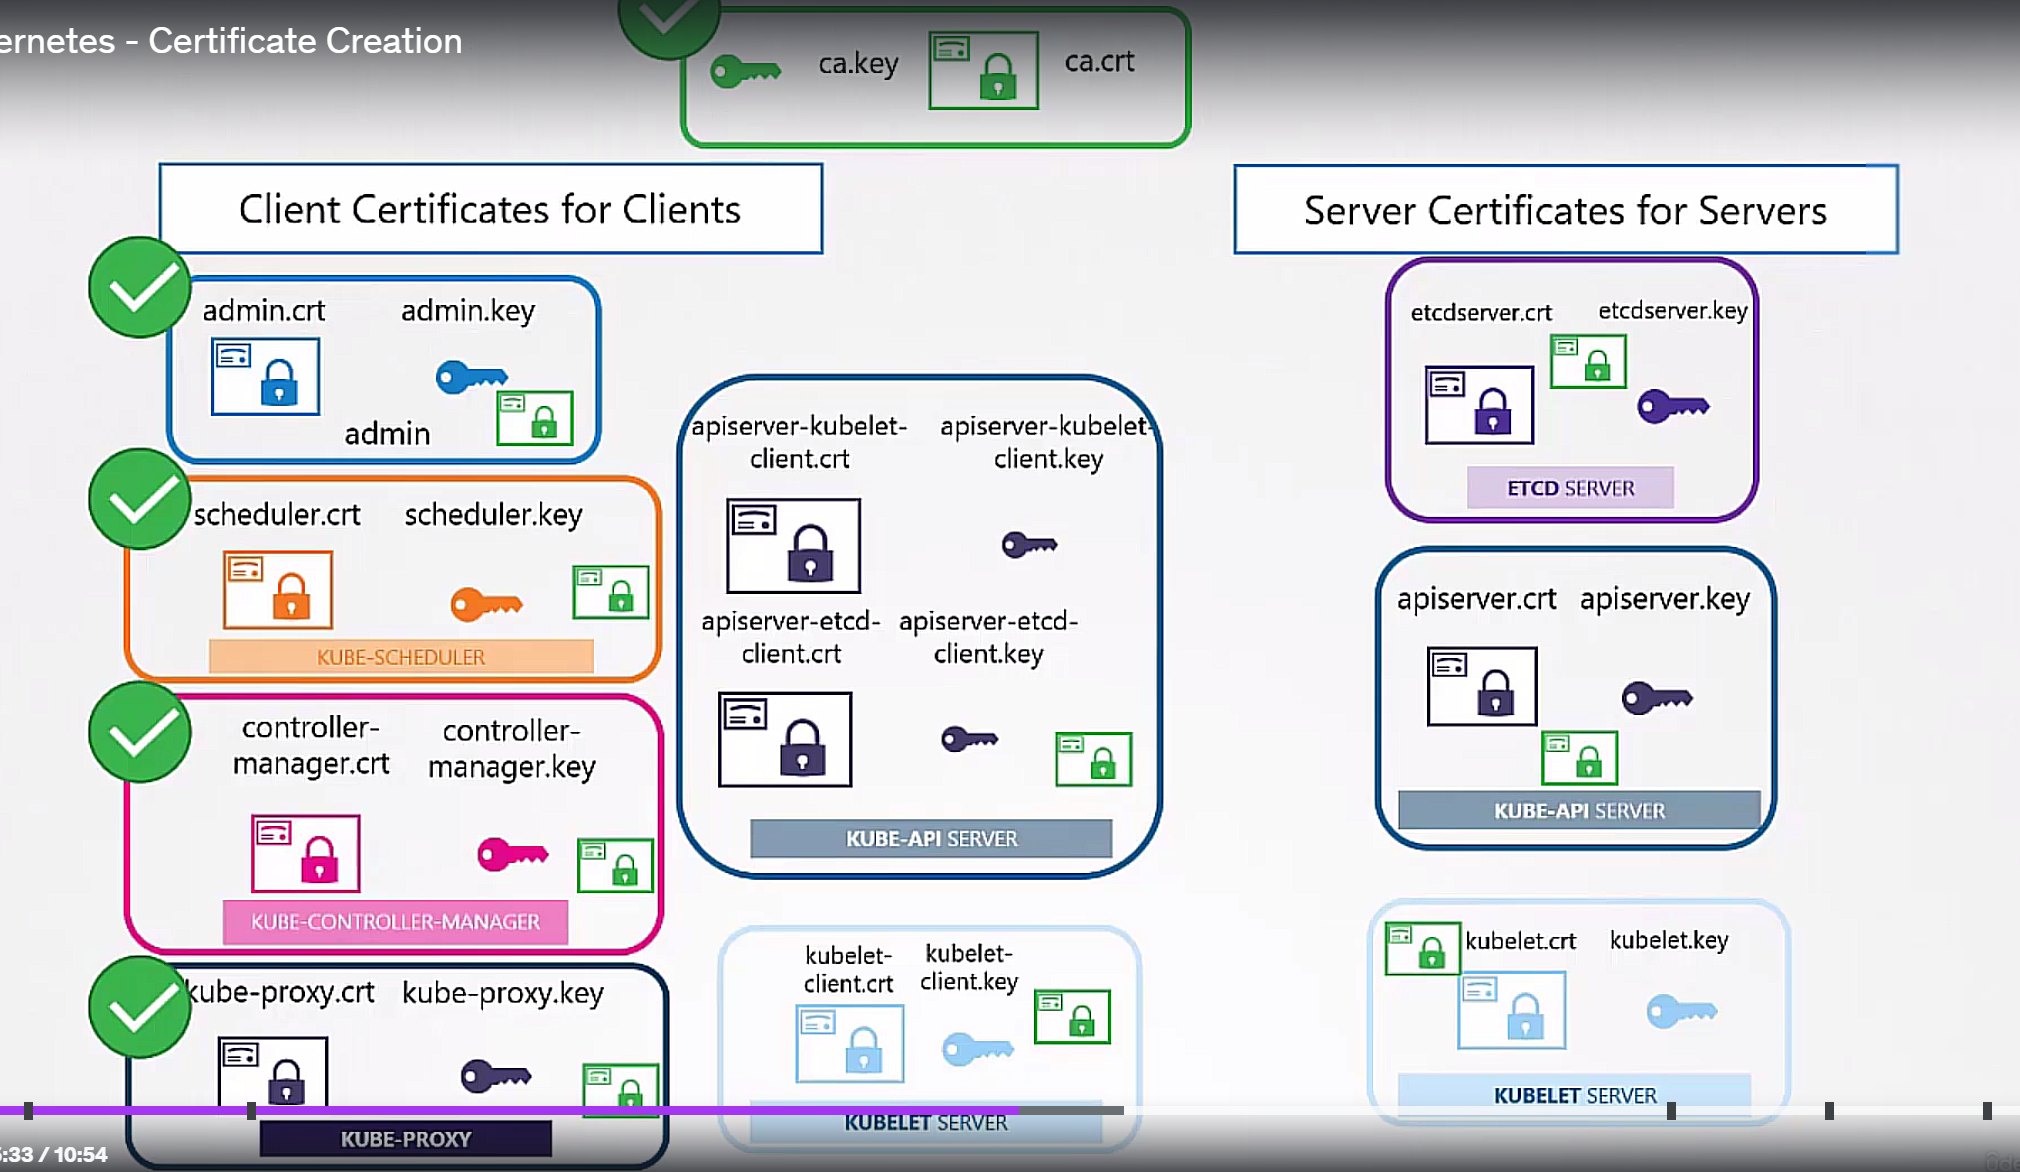2020x1172 pixels.
Task: Select the apiserver-kubelet-client.crt certificate icon
Action: pyautogui.click(x=793, y=546)
